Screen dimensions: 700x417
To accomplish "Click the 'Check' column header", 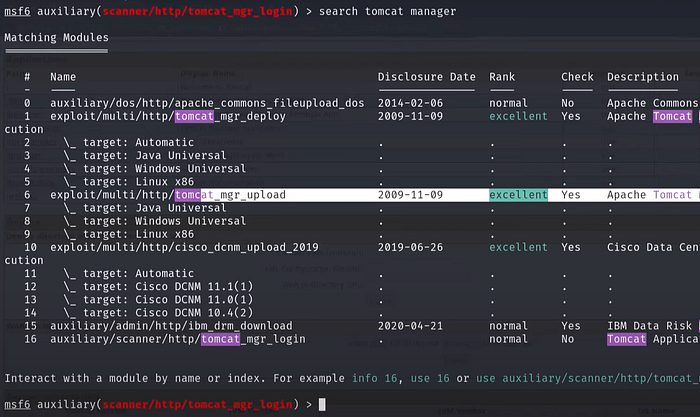I will pyautogui.click(x=577, y=77).
